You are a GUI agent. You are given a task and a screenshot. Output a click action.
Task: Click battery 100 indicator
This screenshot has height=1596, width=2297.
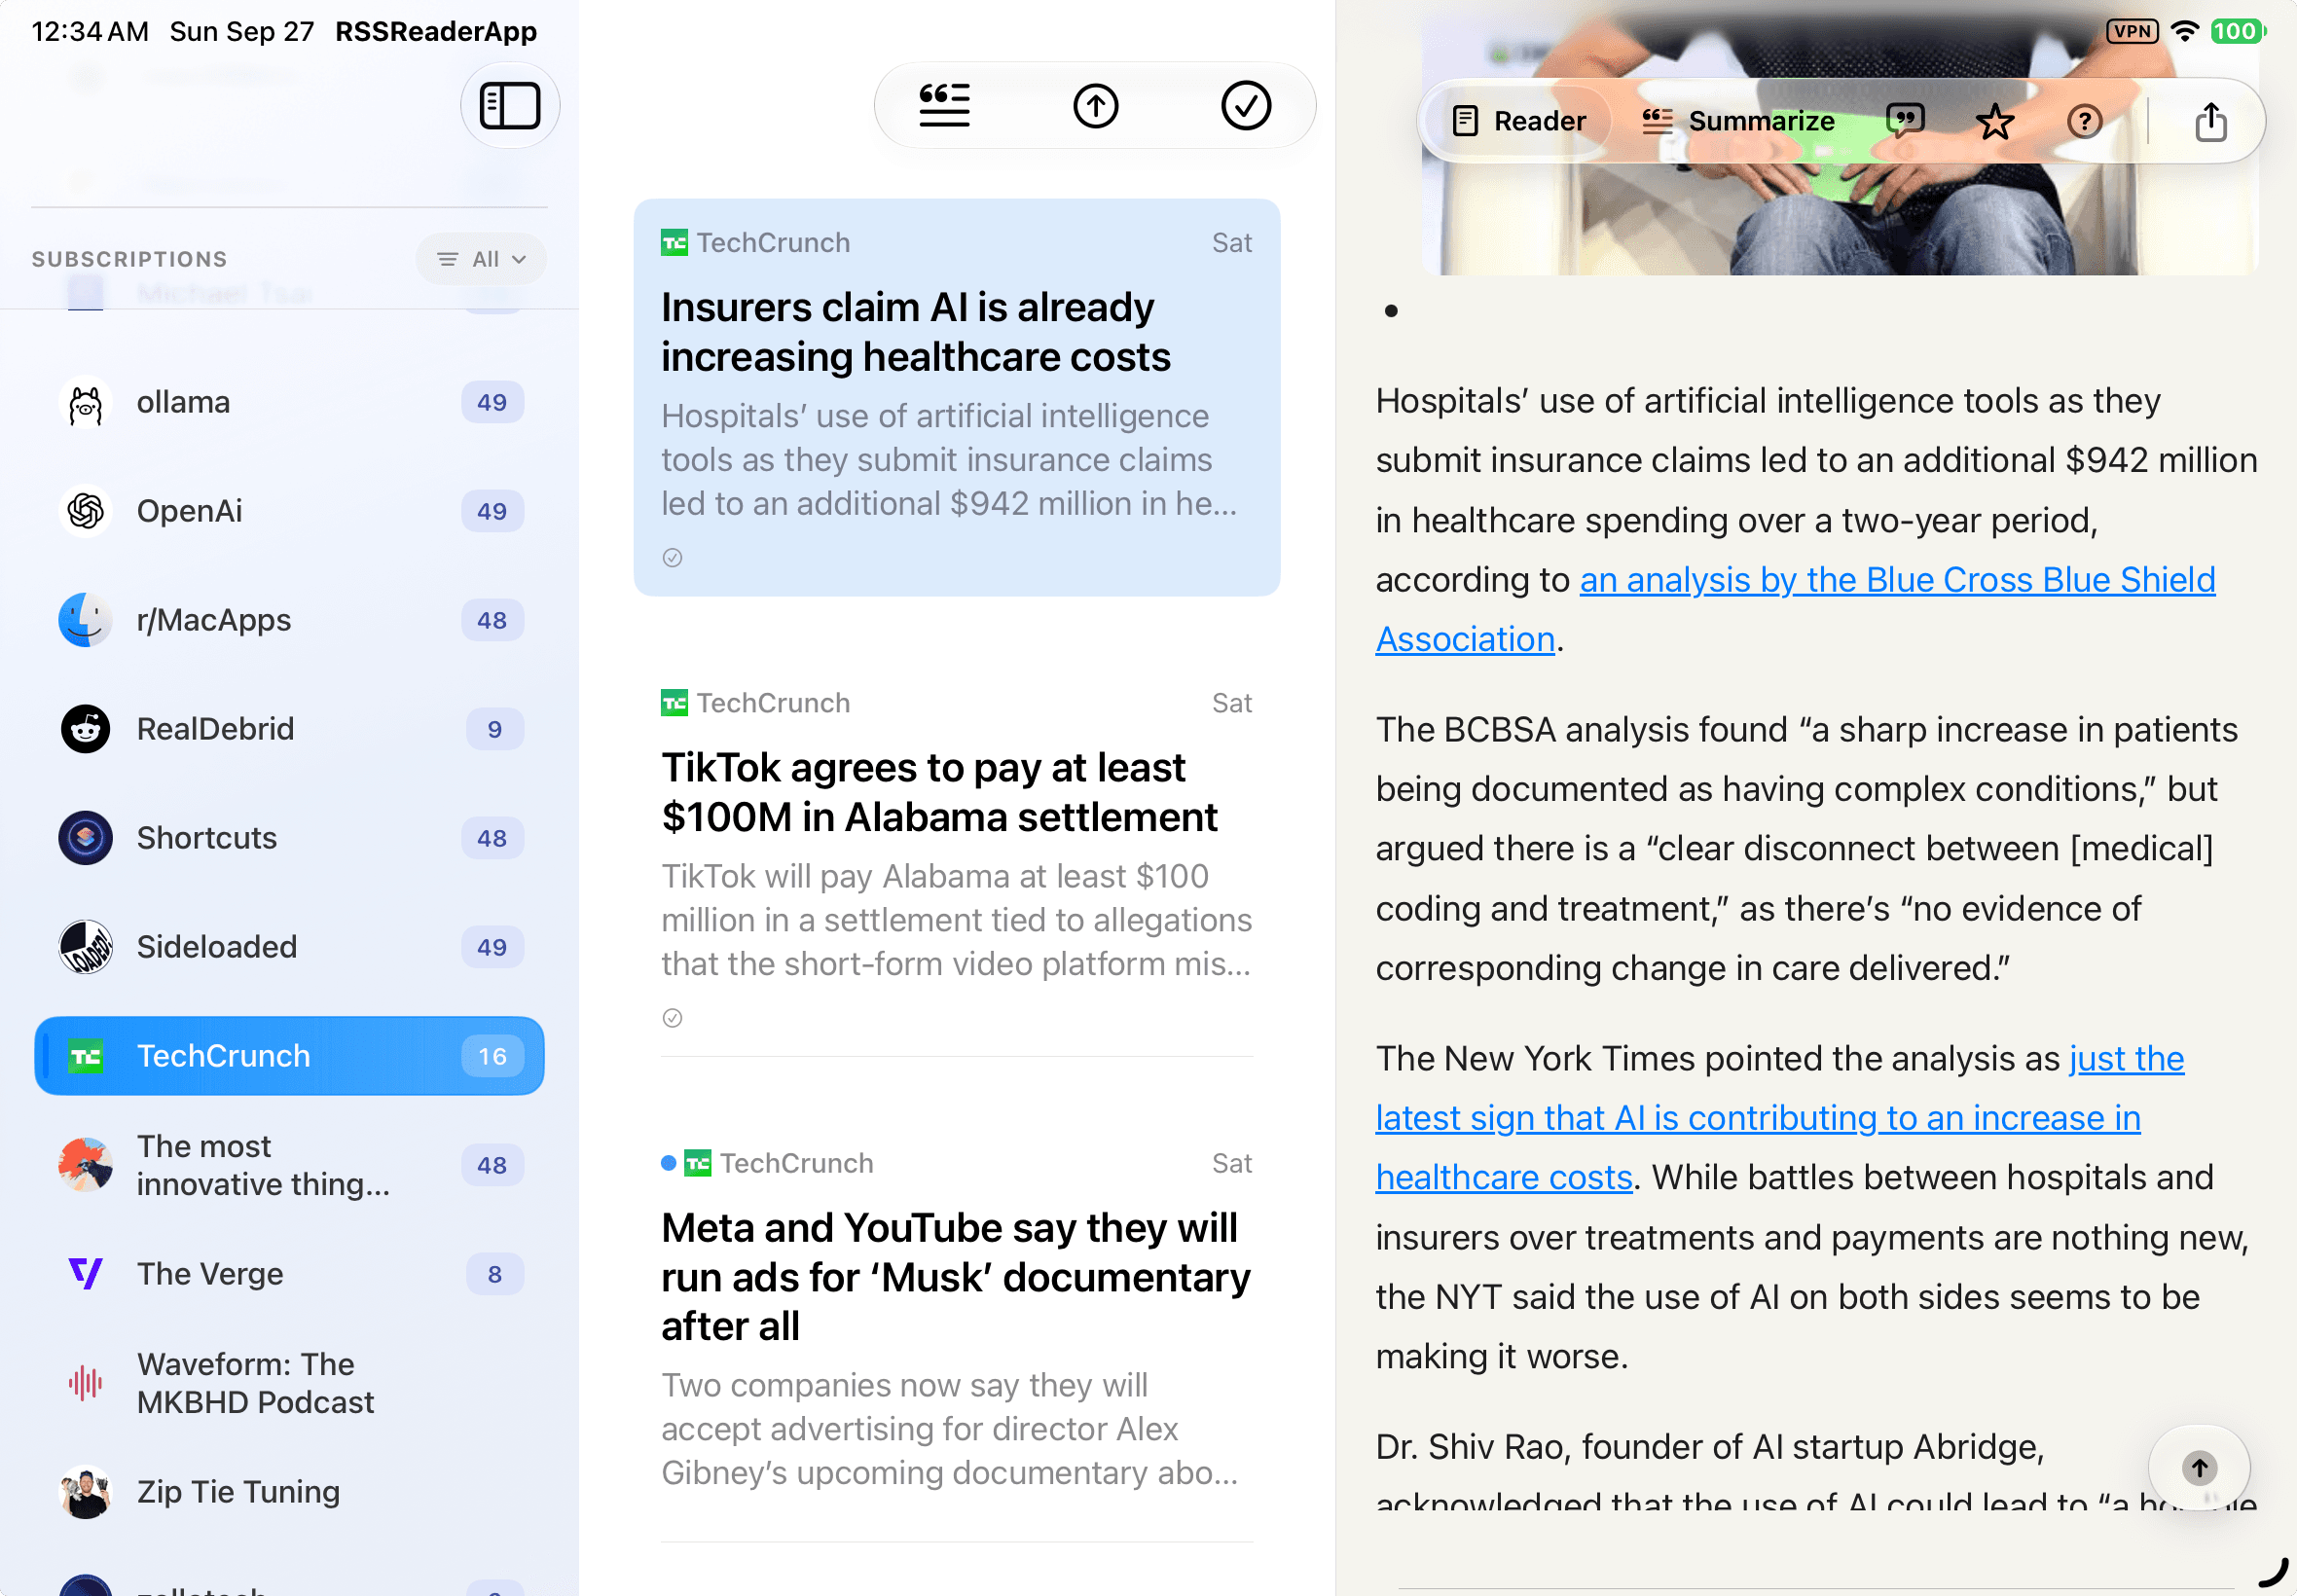(2237, 31)
